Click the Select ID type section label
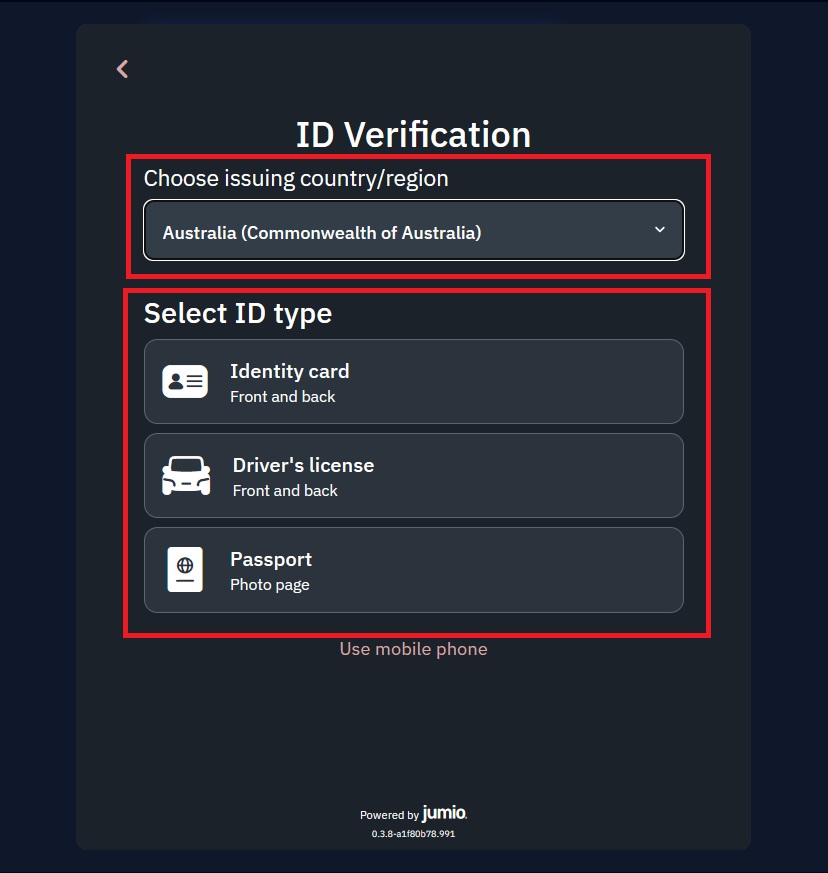This screenshot has height=873, width=828. [237, 313]
